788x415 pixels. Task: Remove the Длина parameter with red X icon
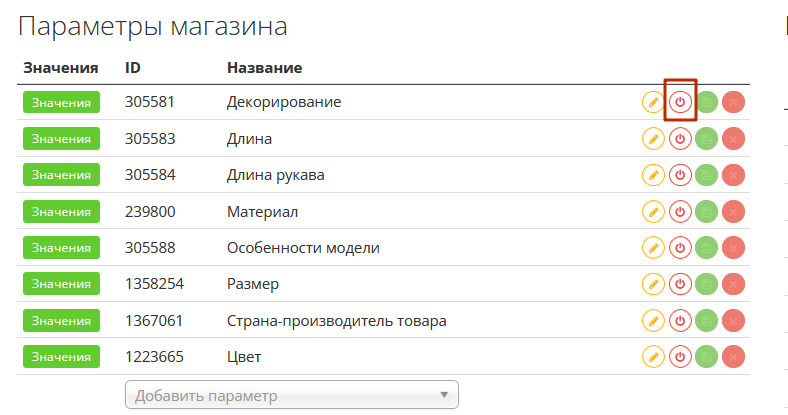click(734, 139)
